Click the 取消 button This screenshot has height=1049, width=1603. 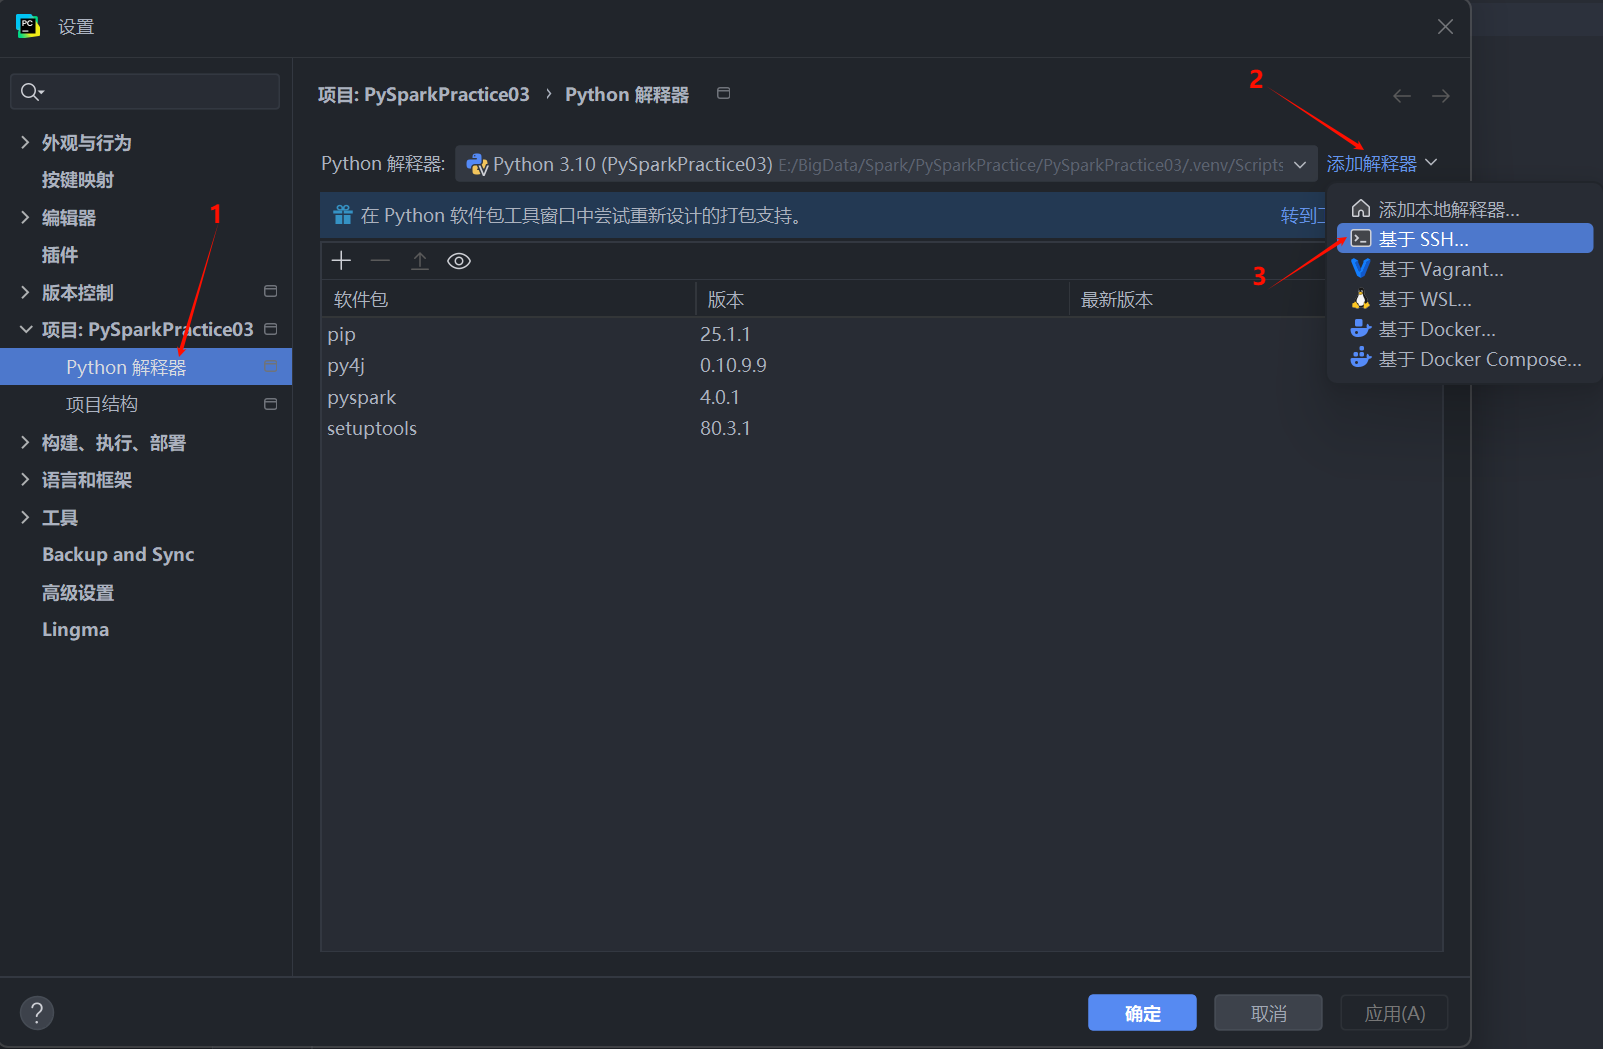[1268, 1013]
